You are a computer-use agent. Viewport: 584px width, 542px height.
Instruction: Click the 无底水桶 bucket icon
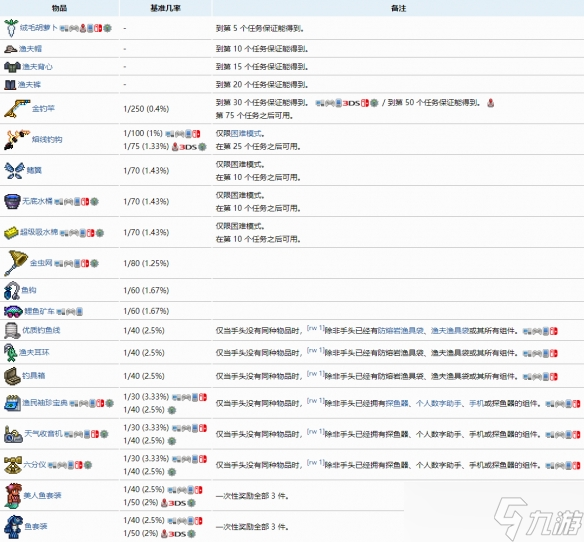click(12, 202)
